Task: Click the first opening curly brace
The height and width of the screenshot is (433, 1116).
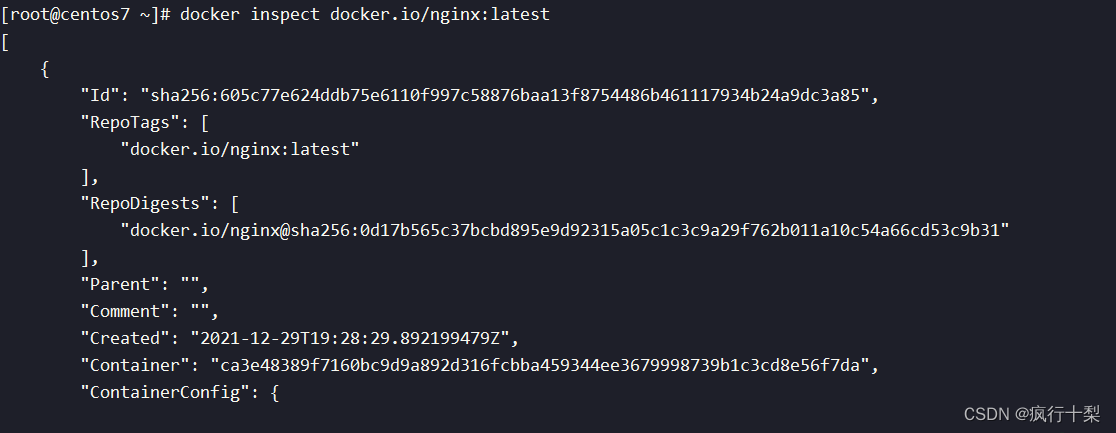Action: (x=45, y=69)
